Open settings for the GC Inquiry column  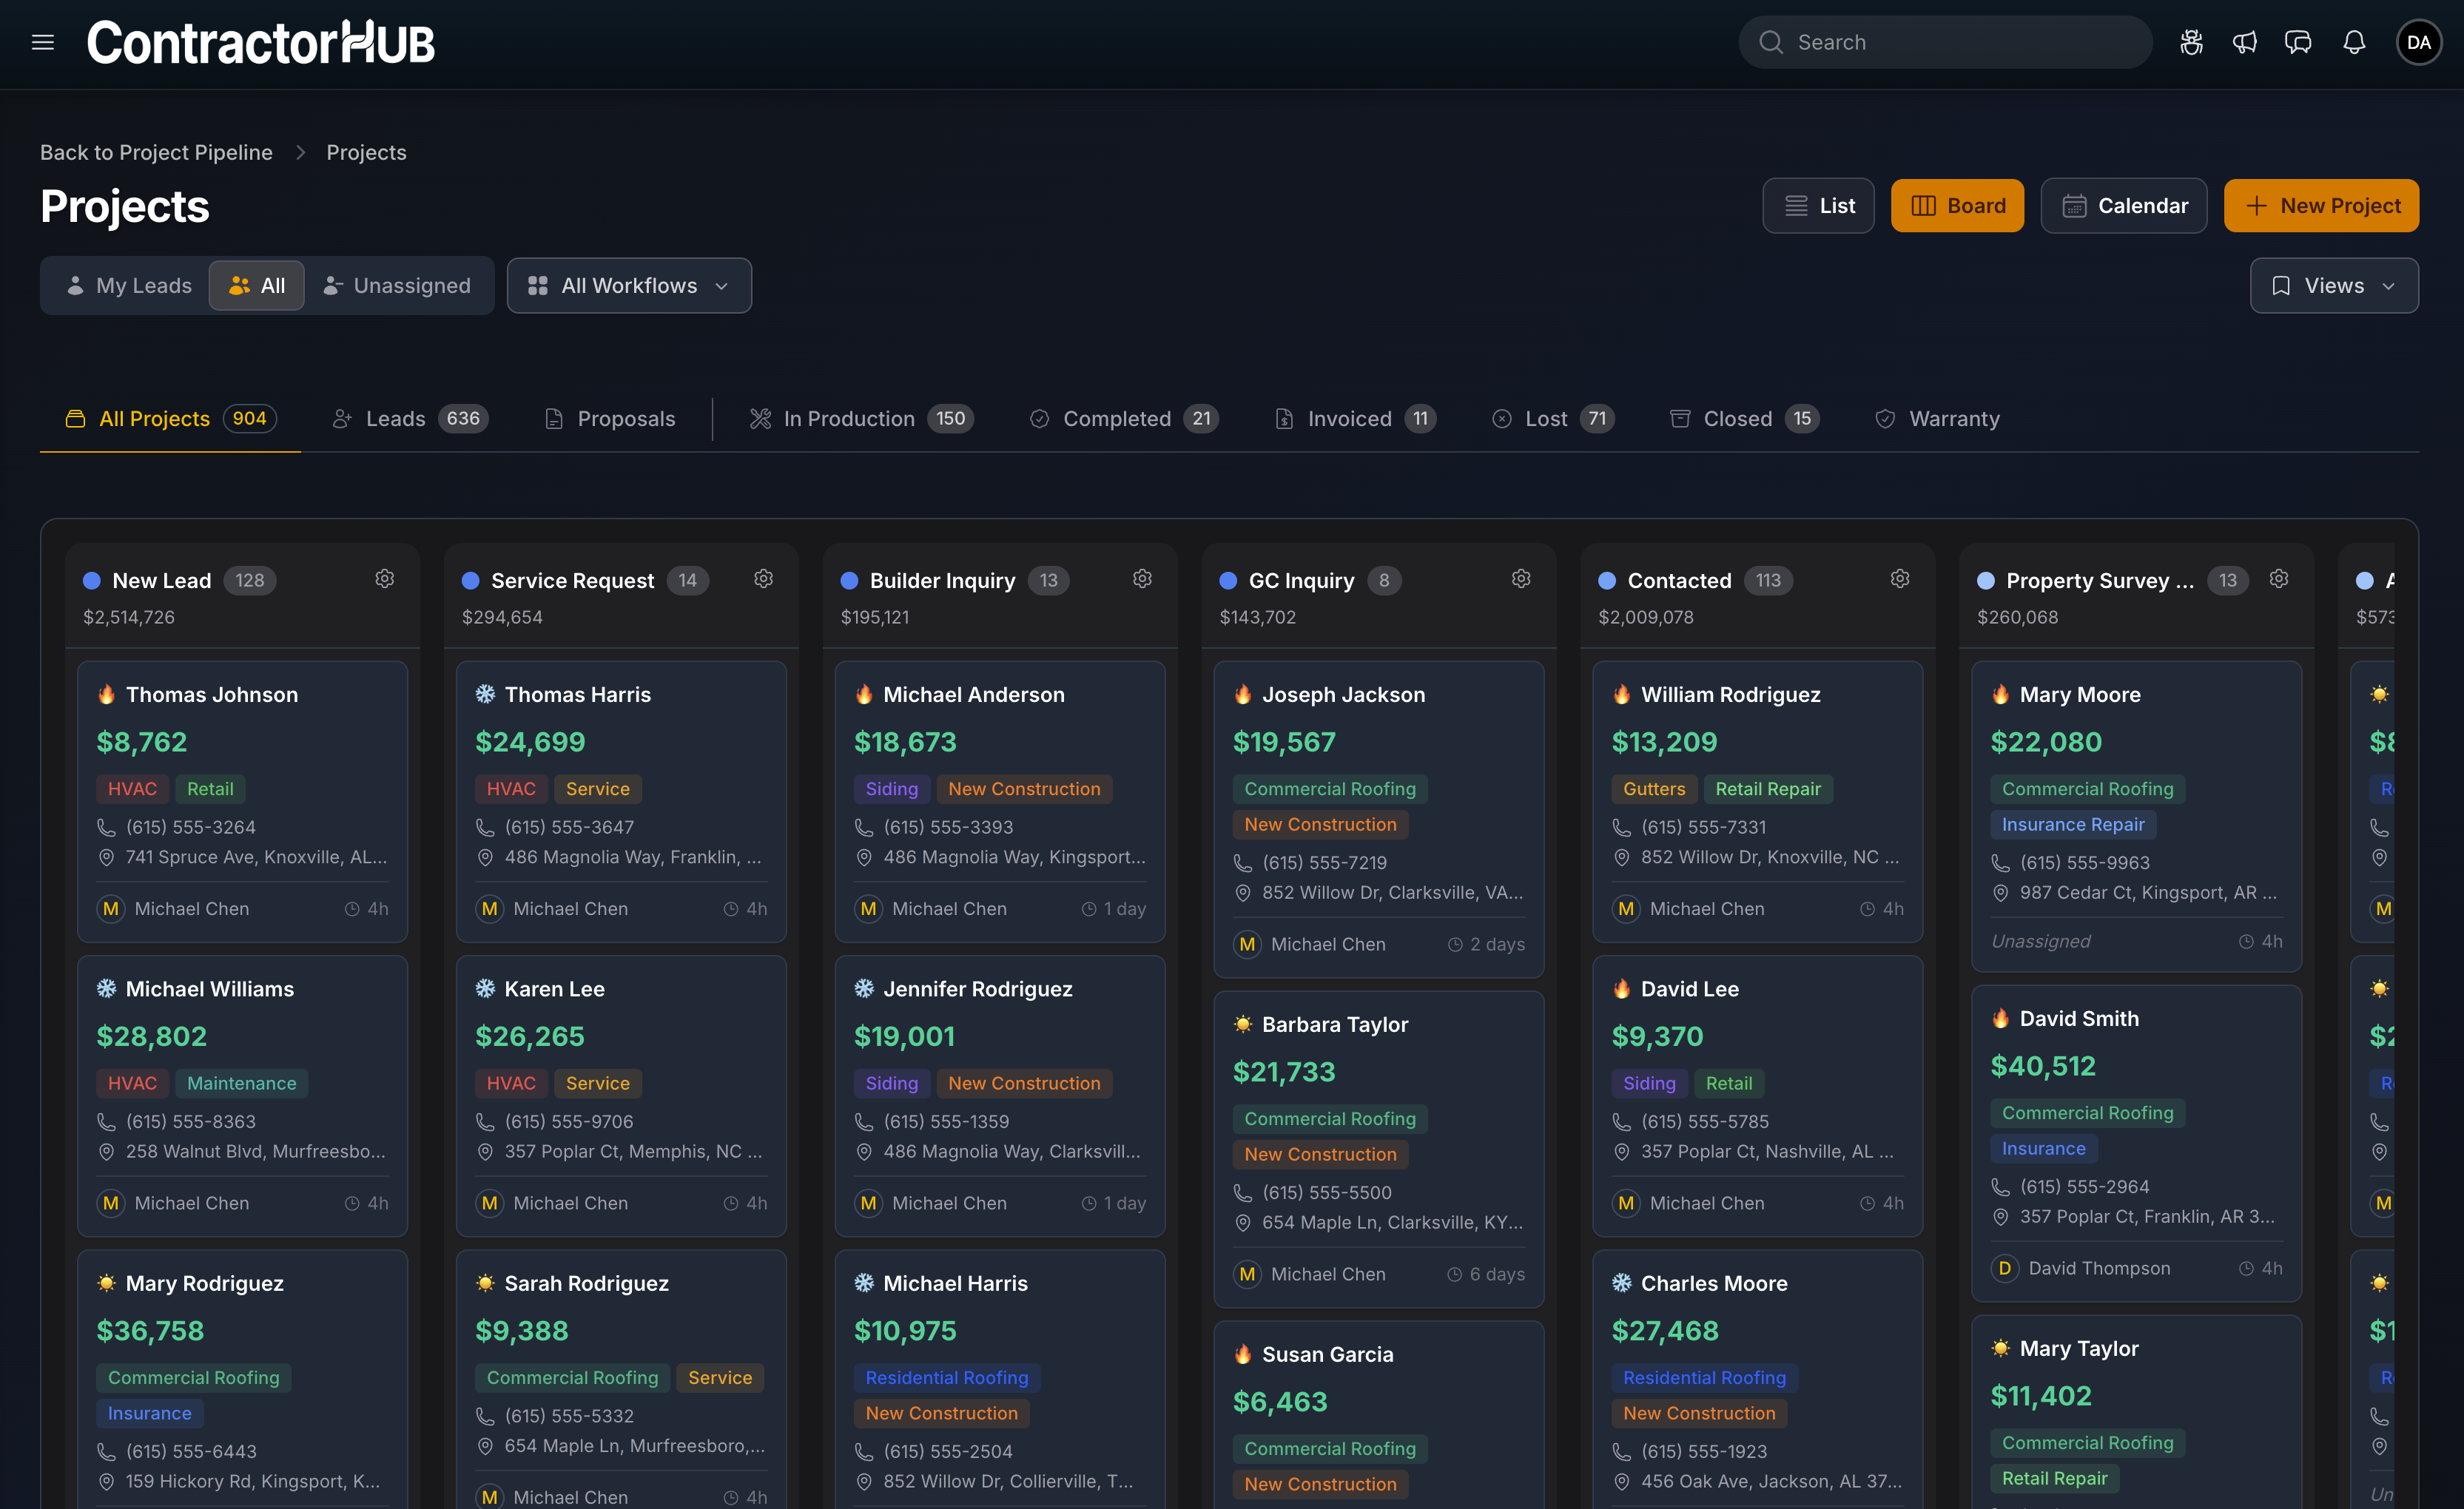point(1520,578)
